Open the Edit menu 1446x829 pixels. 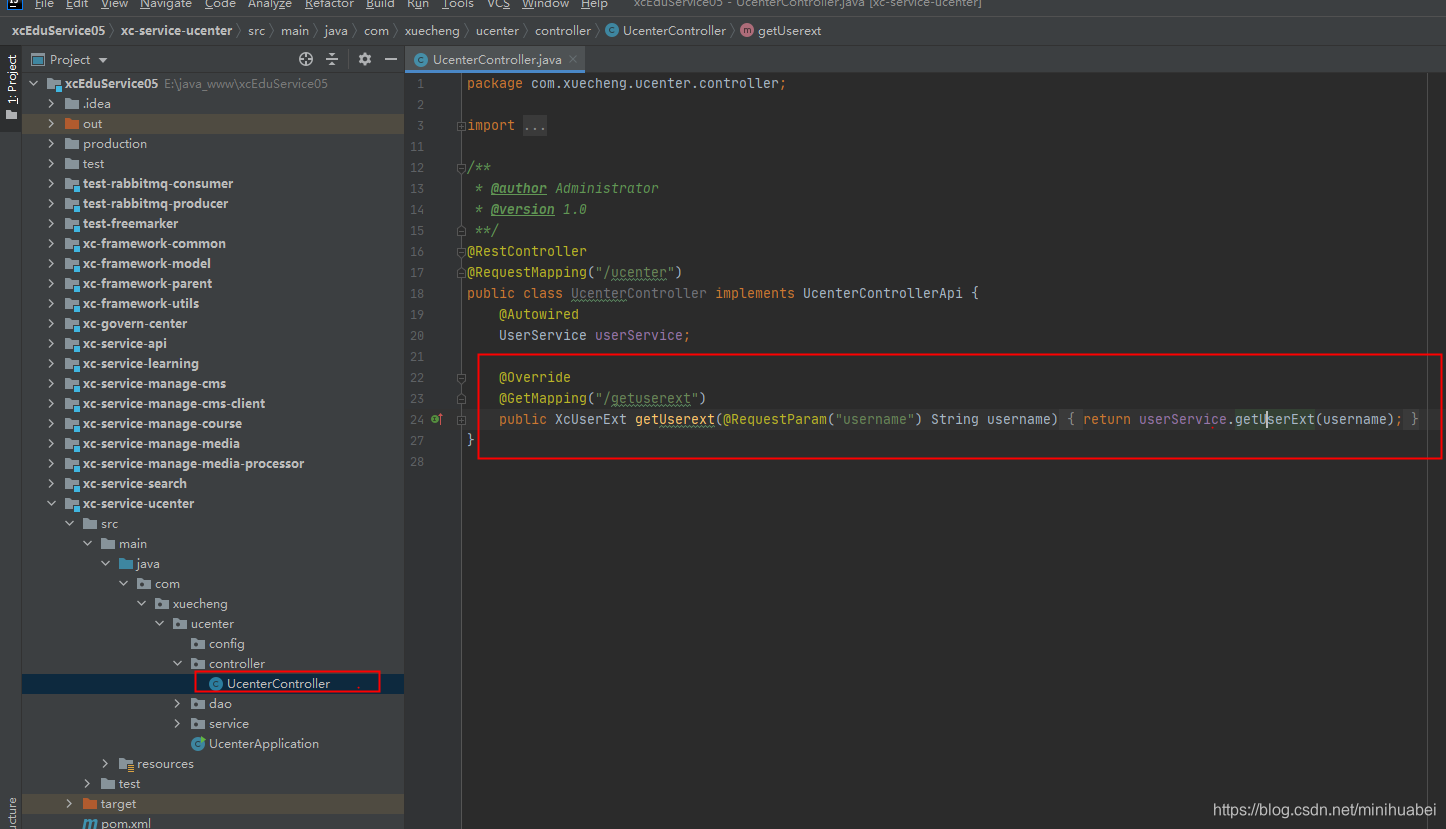[77, 4]
